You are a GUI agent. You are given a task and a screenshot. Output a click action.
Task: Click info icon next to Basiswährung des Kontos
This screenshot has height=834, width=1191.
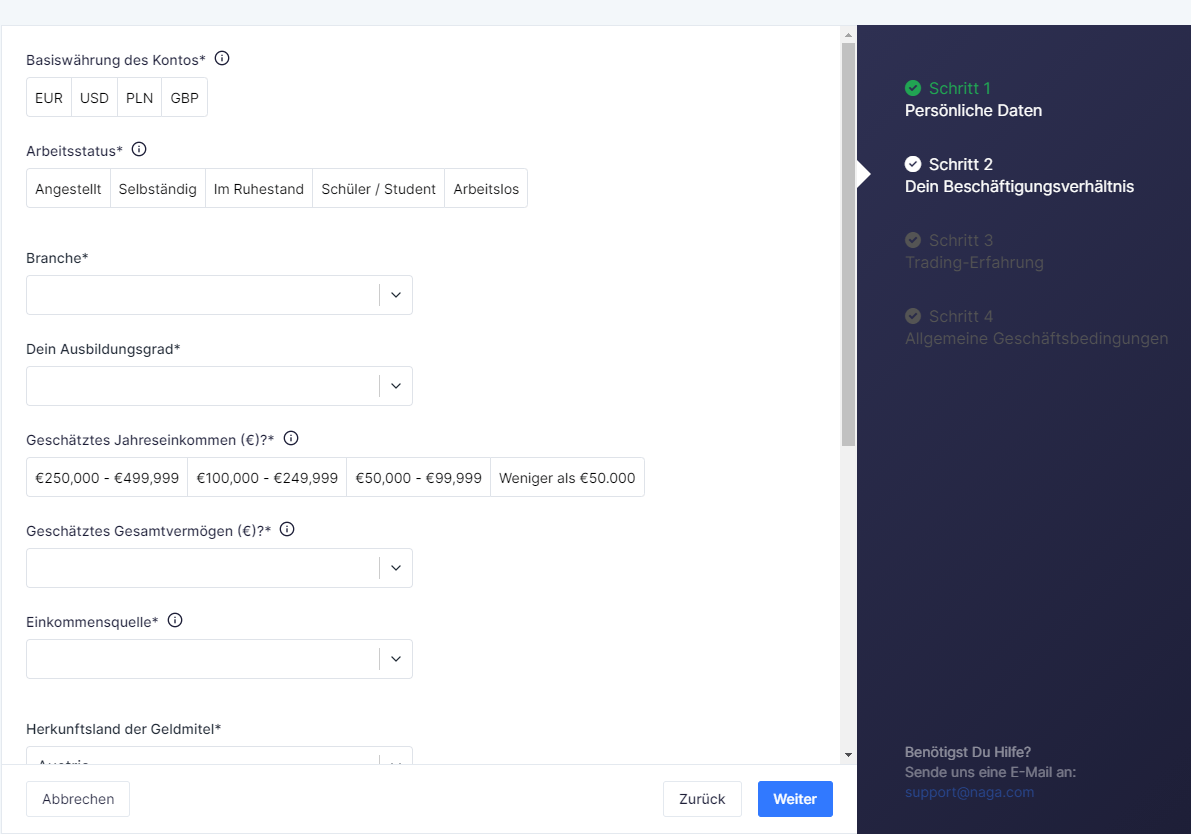(222, 59)
